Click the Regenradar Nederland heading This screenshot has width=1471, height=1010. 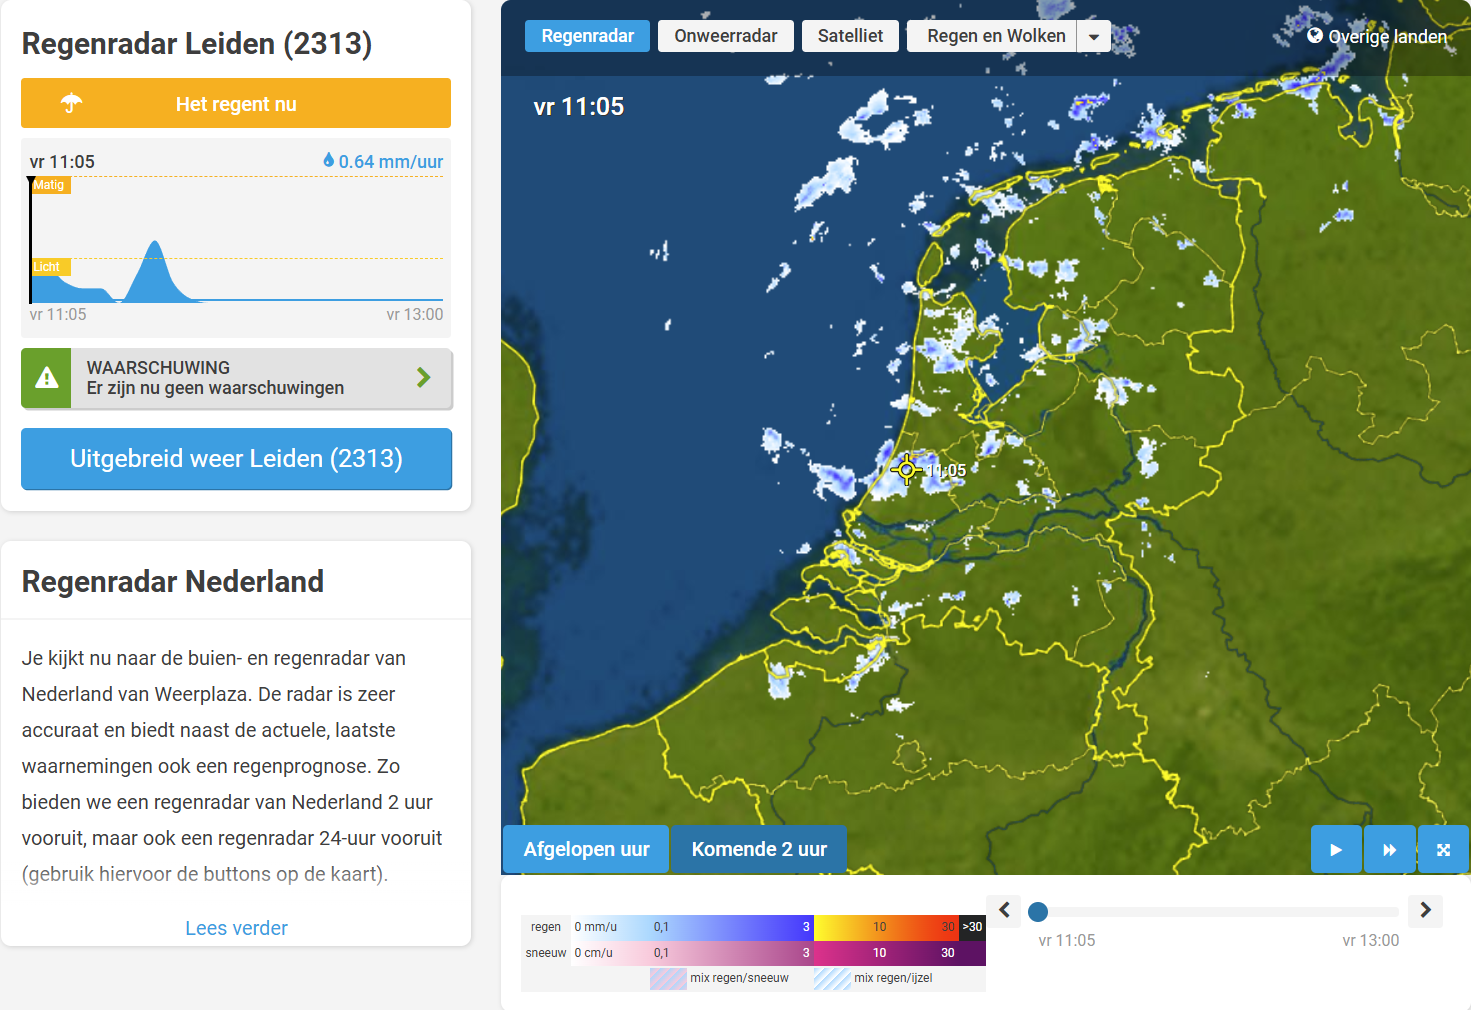coord(173,581)
